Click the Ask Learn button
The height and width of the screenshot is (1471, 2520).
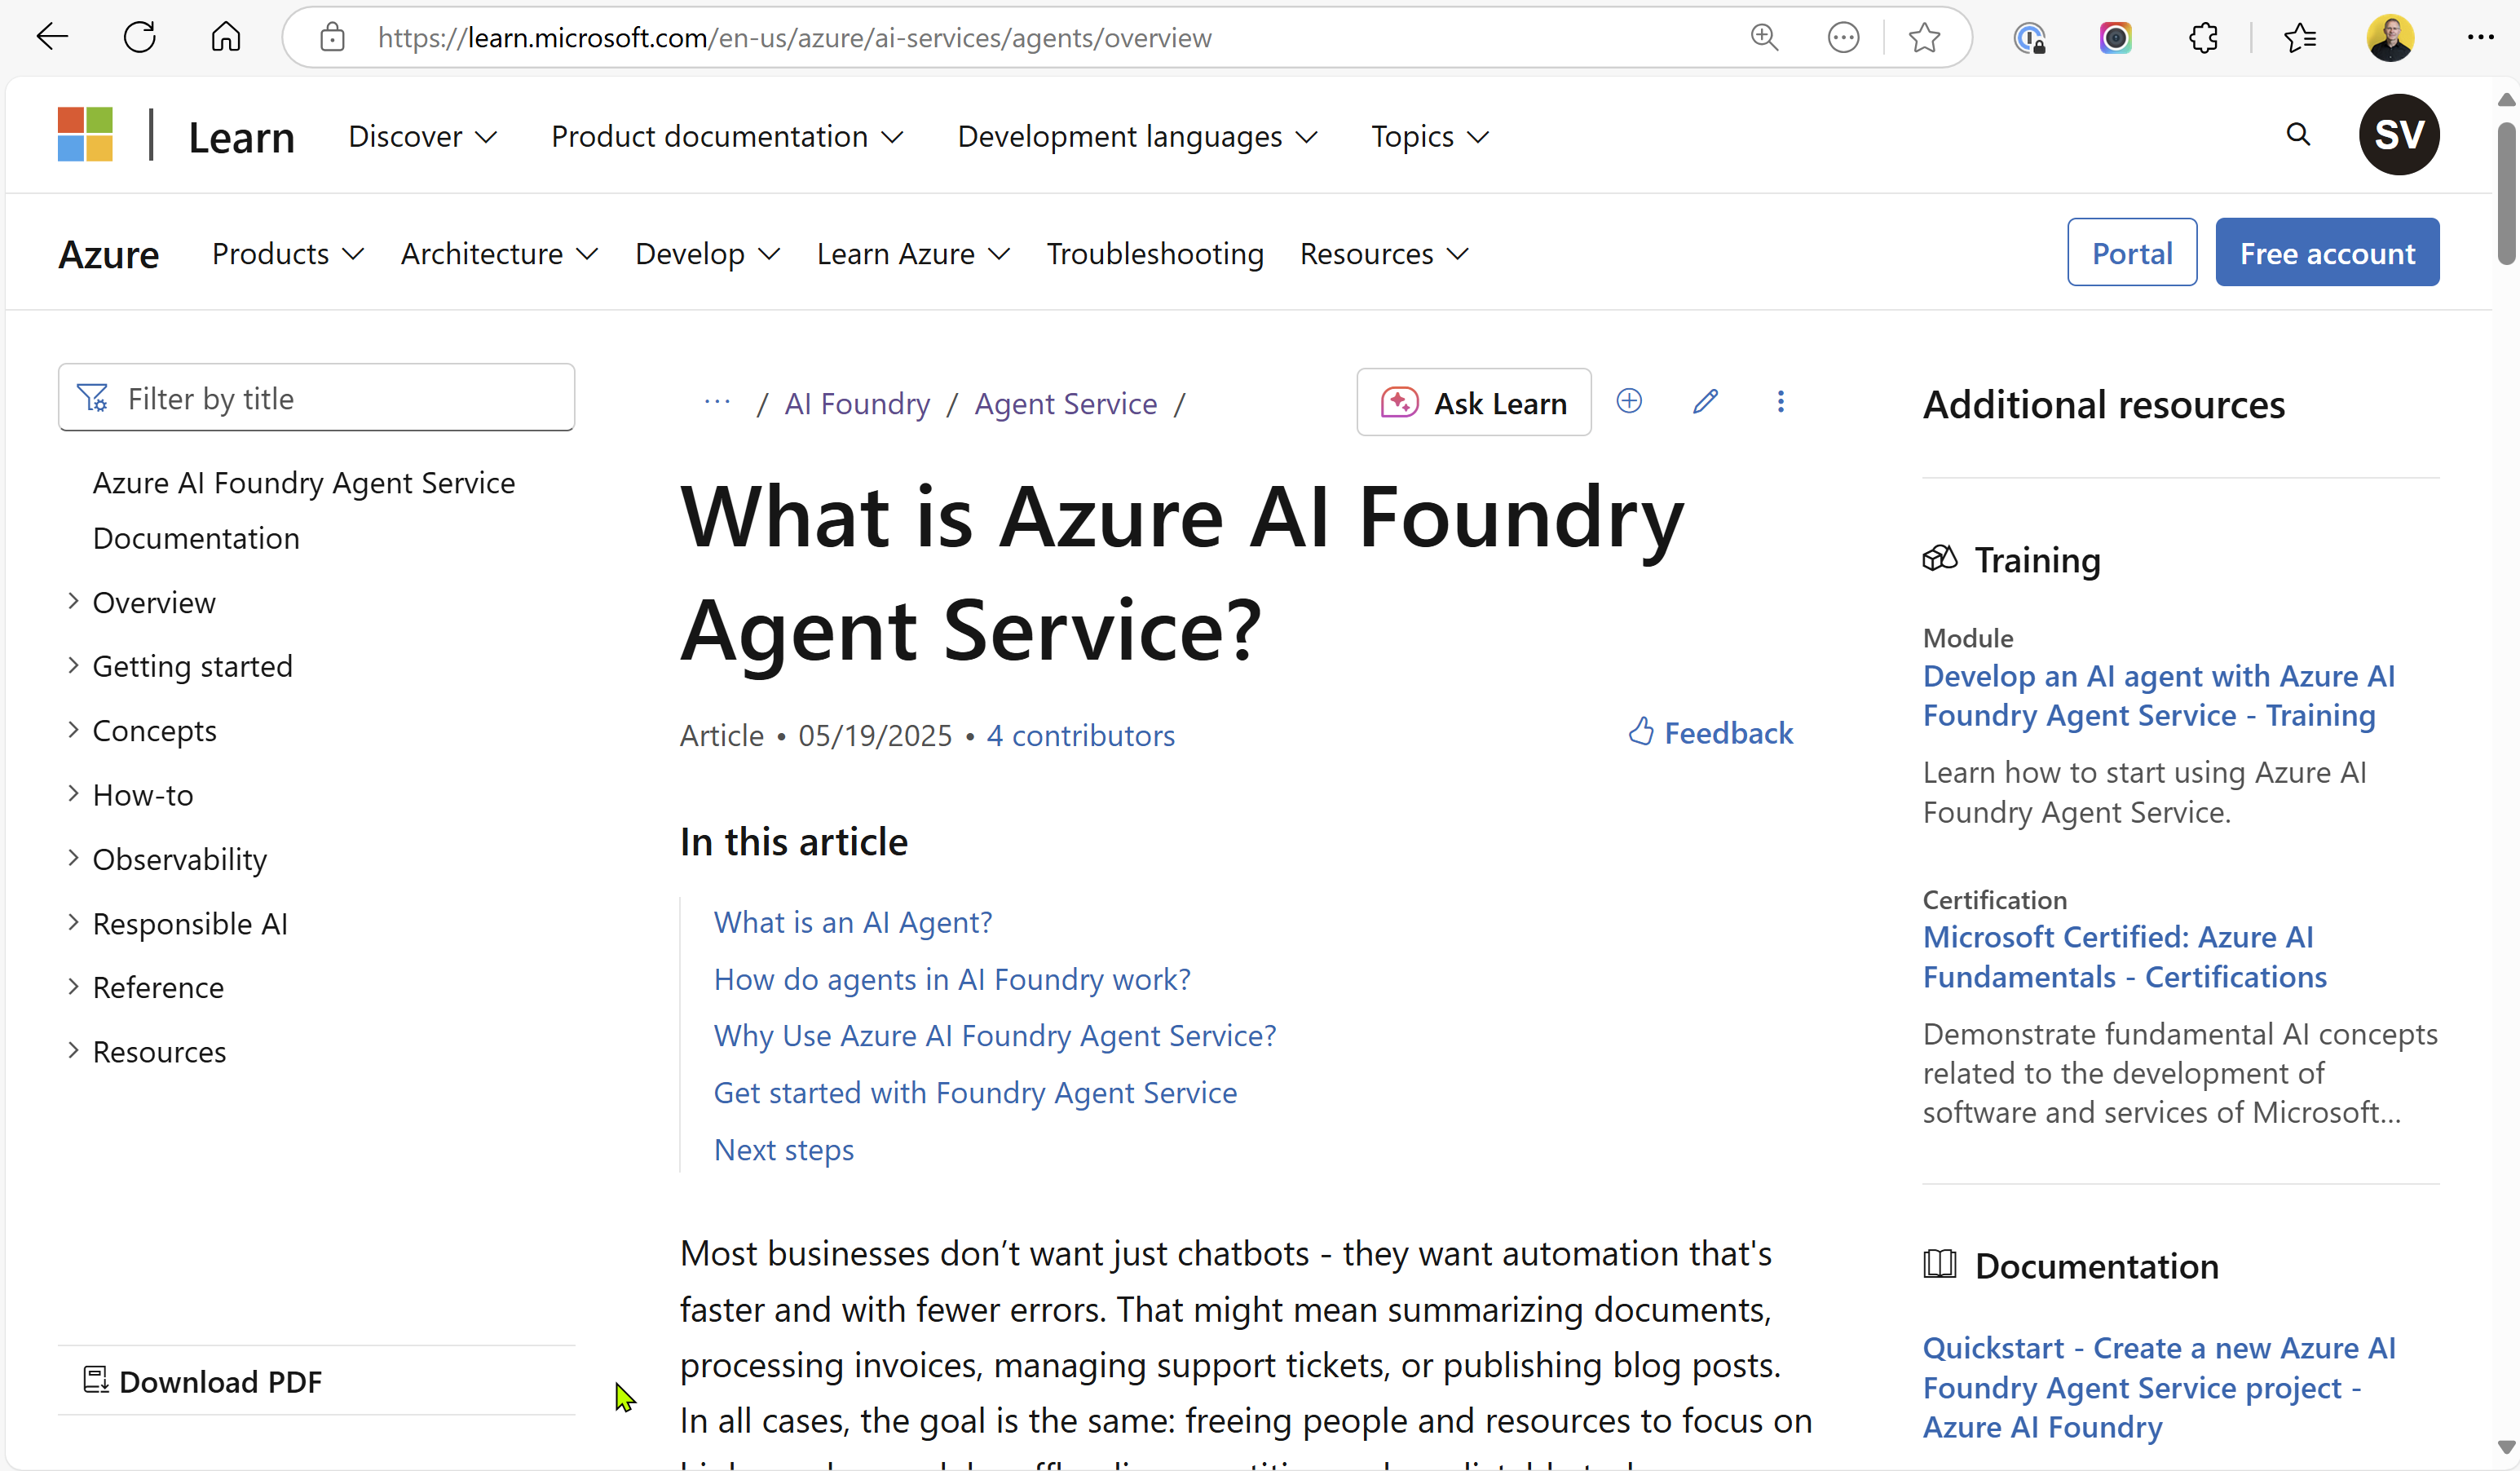point(1473,402)
